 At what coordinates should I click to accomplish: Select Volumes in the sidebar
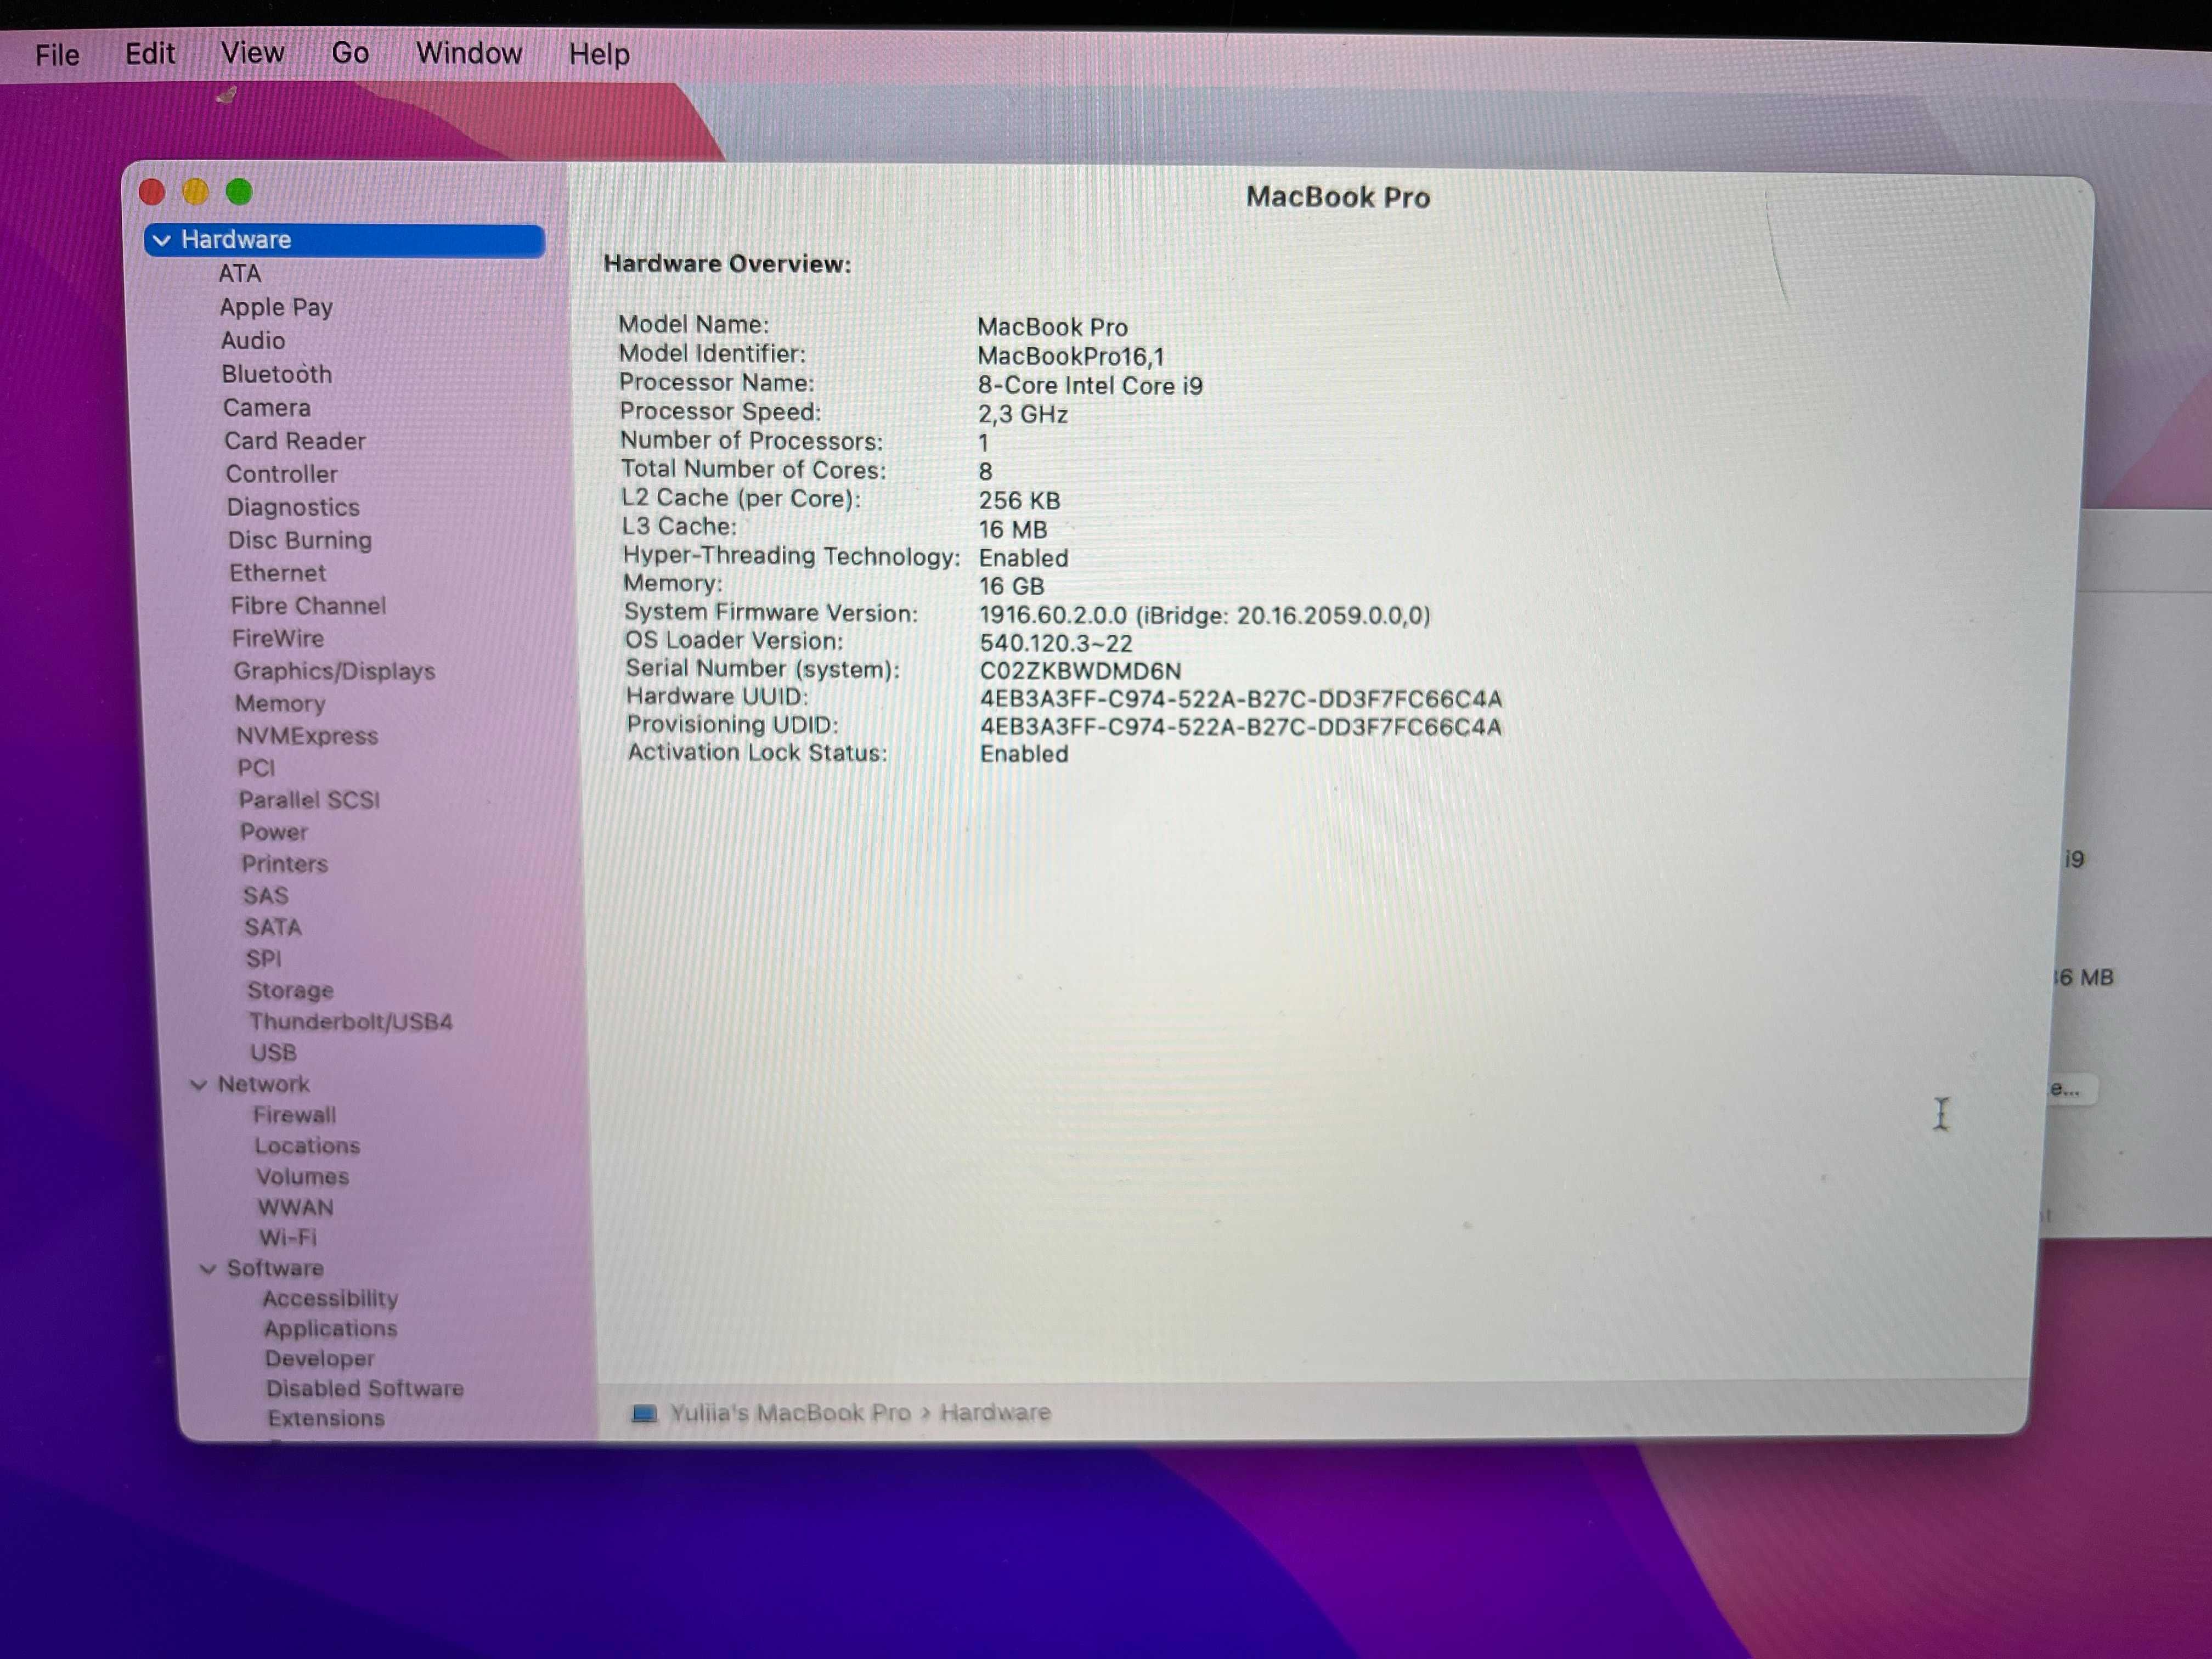pyautogui.click(x=302, y=1177)
